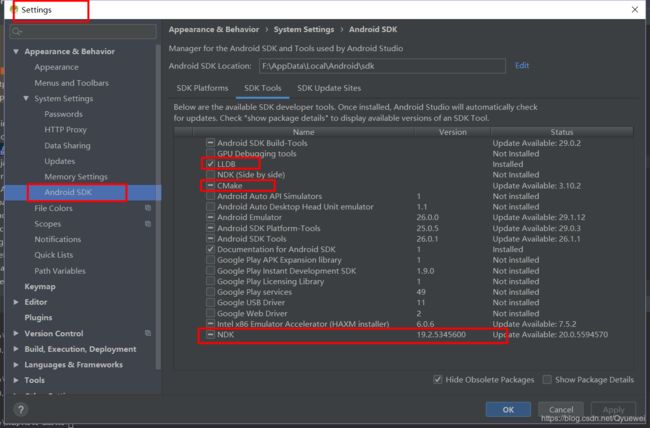Viewport: 650px width, 428px height.
Task: Select Data Sharing in the sidebar
Action: pyautogui.click(x=67, y=146)
